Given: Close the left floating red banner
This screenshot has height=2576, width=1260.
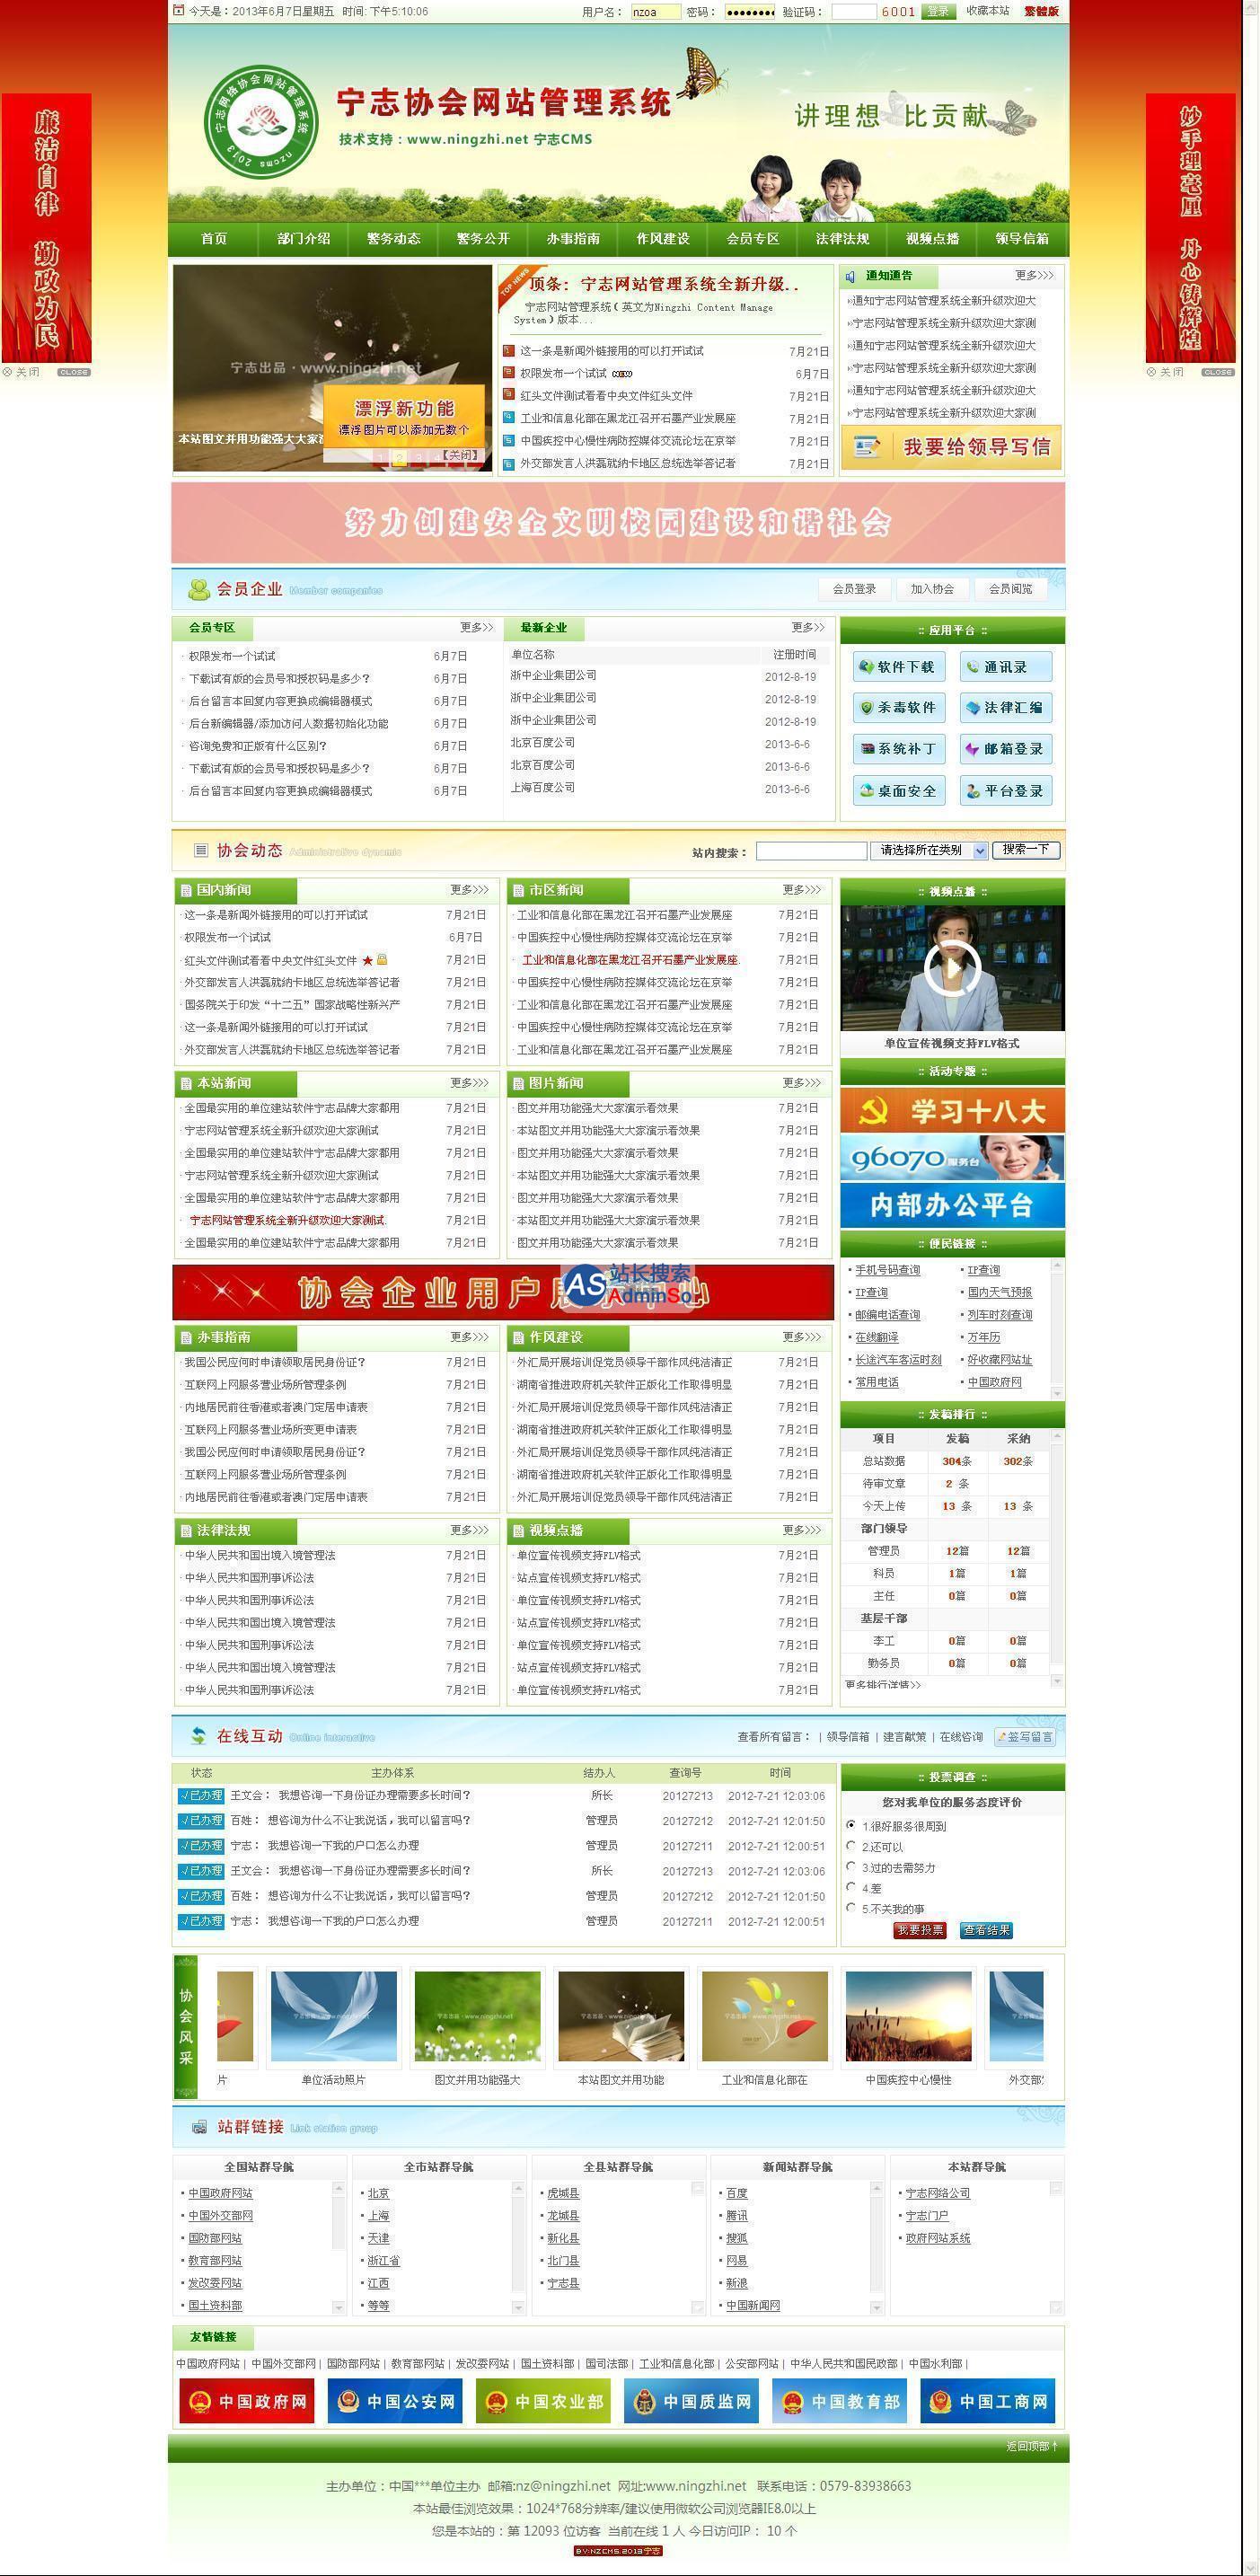Looking at the screenshot, I should pos(73,372).
